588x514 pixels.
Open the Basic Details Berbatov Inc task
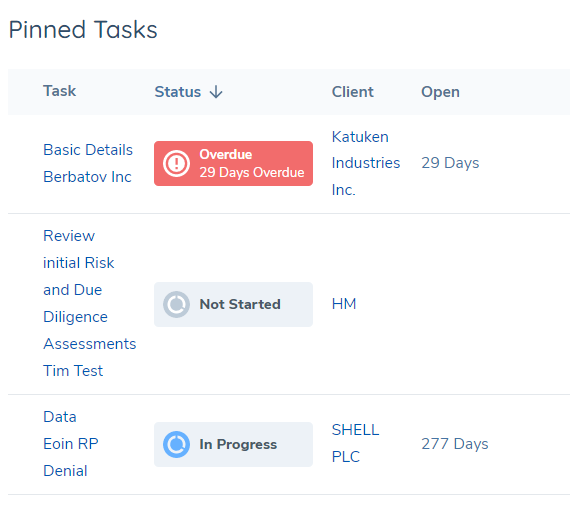[88, 163]
